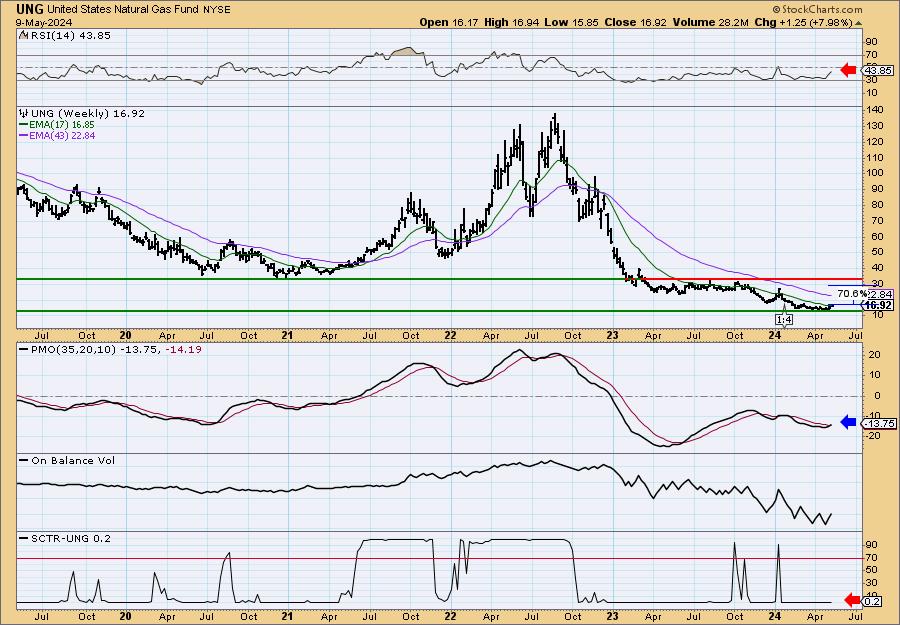The image size is (900, 625).
Task: Click the black On Balance Vol legend line
Action: pyautogui.click(x=24, y=461)
